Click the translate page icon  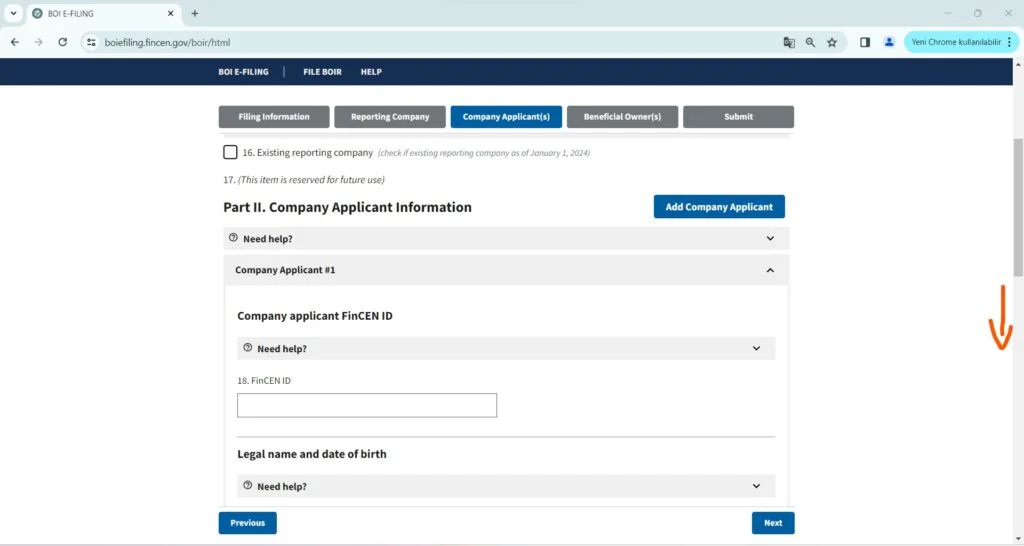pos(789,42)
